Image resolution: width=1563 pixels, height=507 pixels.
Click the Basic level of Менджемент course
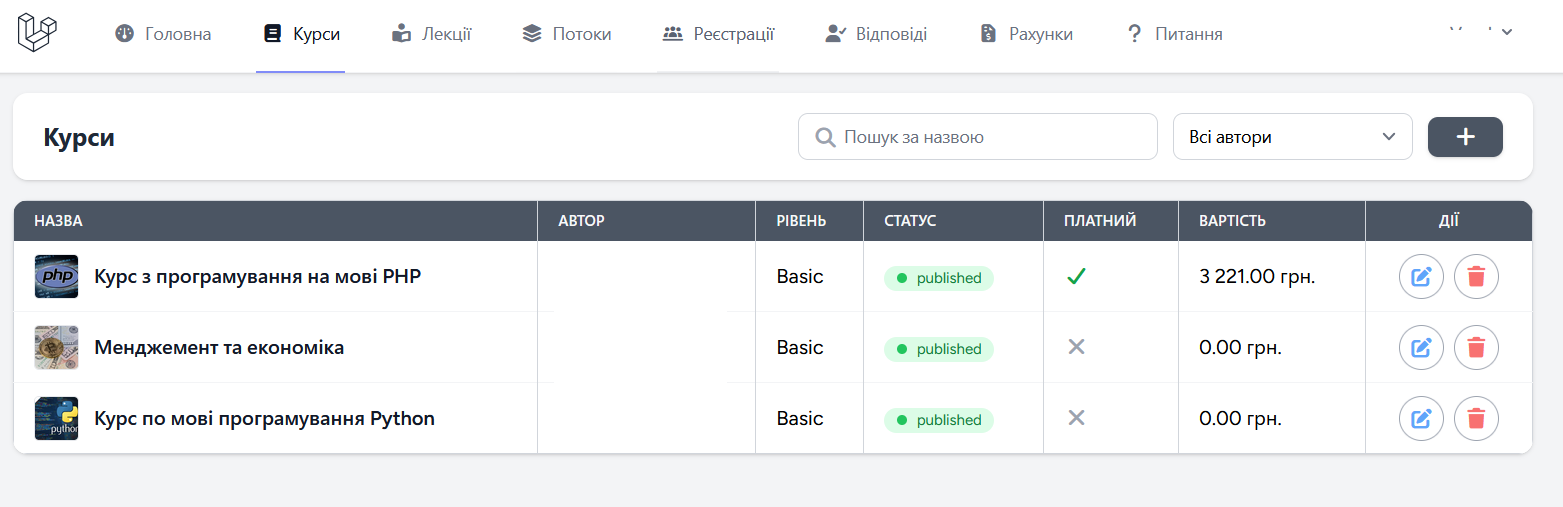[x=800, y=348]
